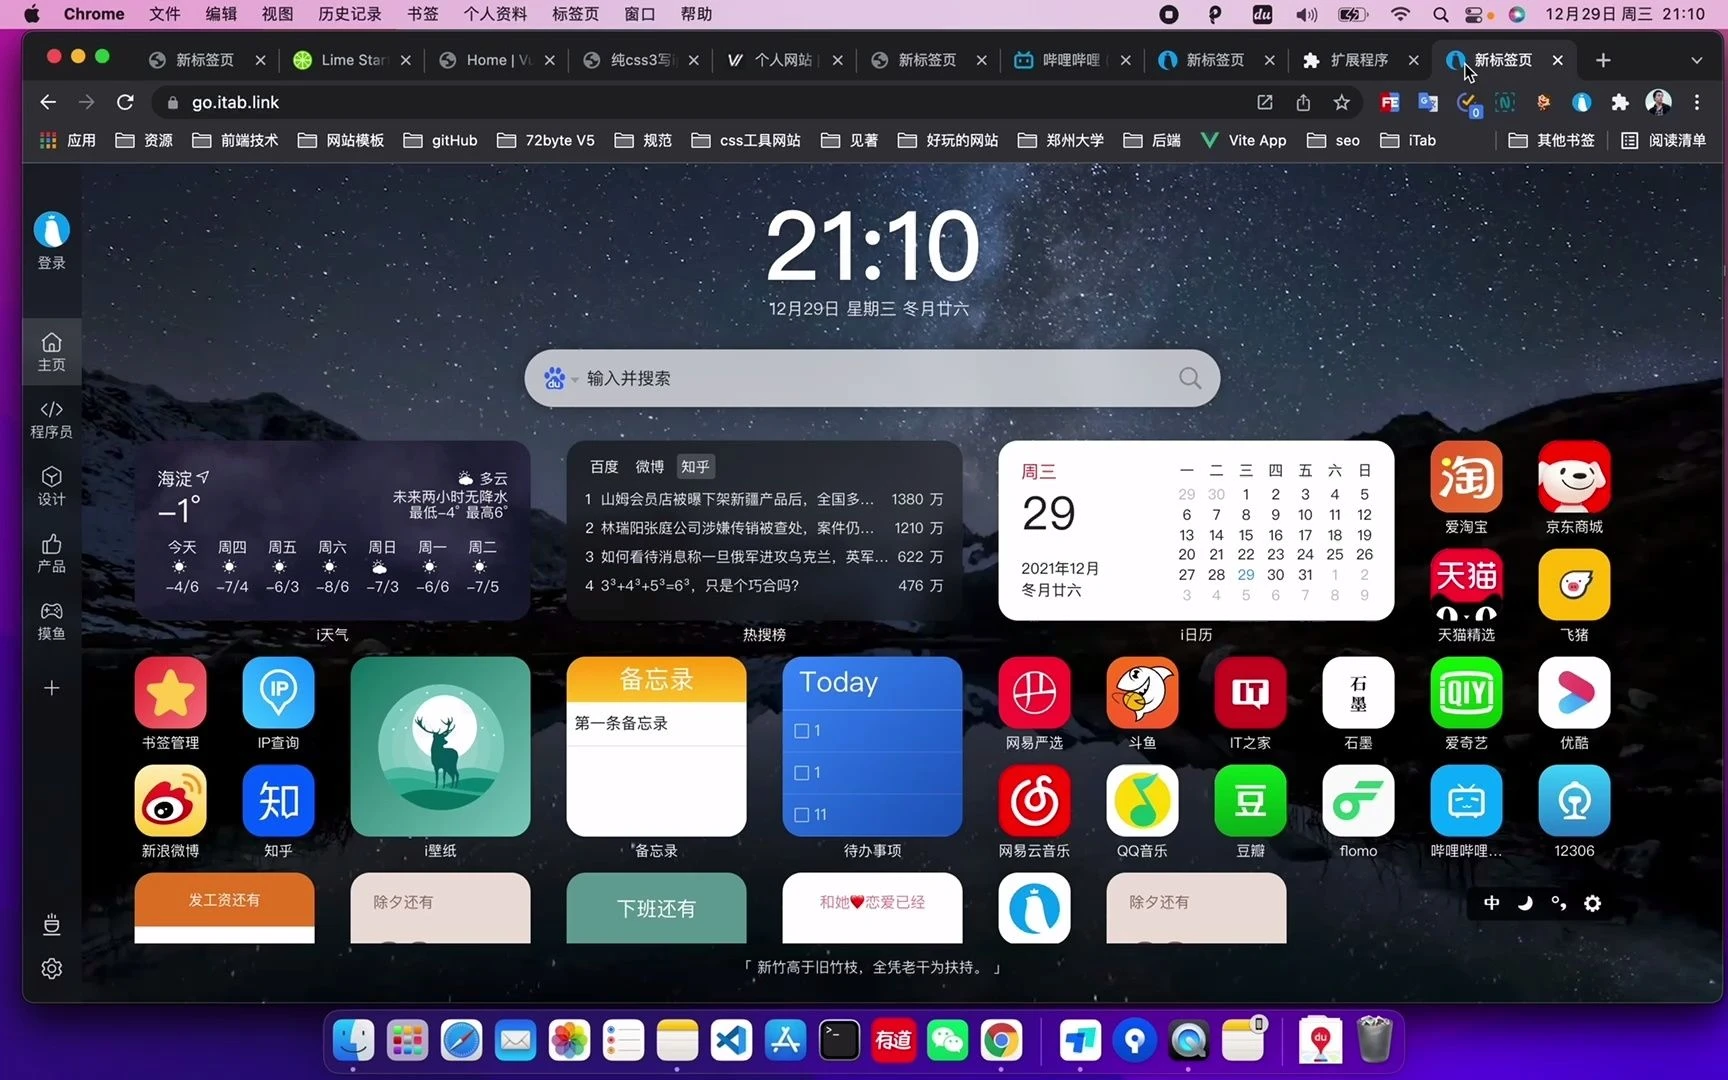Viewport: 1728px width, 1080px height.
Task: Open the hot topic about 山姆会员店
Action: 764,499
